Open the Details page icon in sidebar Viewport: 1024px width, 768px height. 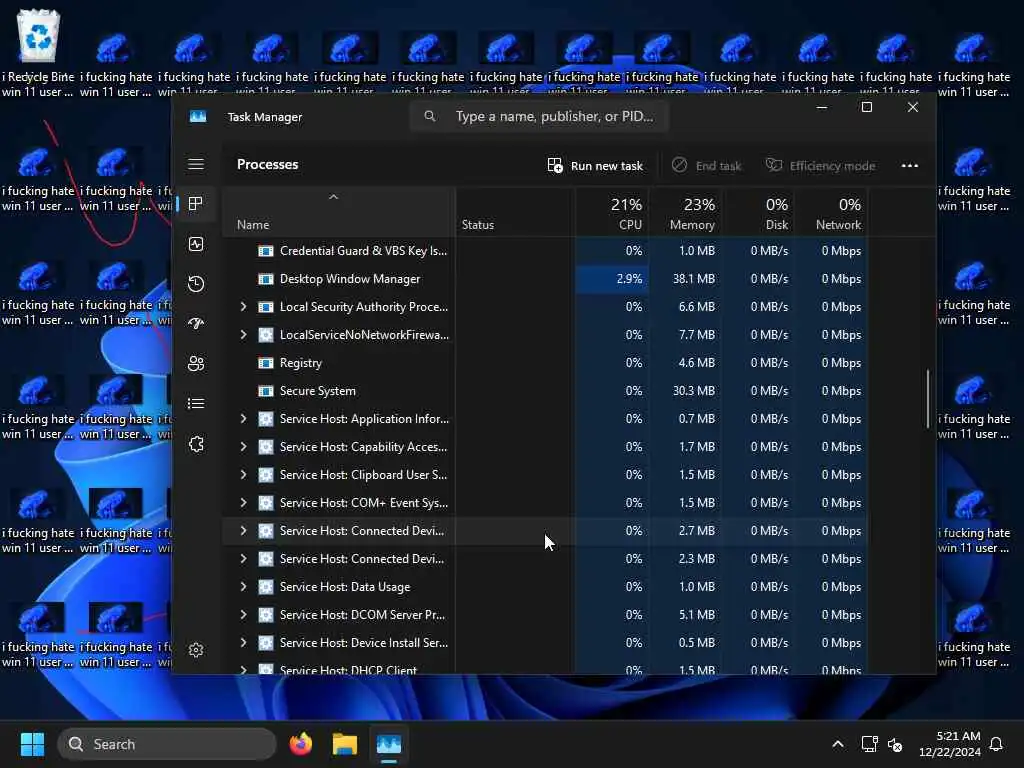[x=196, y=404]
